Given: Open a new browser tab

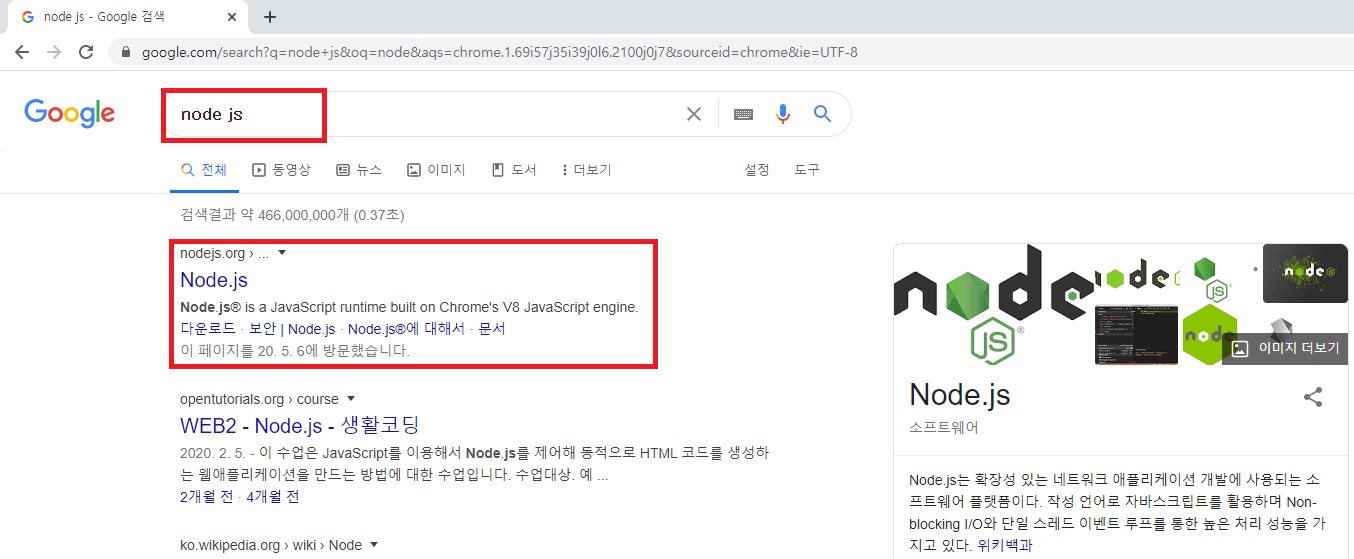Looking at the screenshot, I should 270,17.
